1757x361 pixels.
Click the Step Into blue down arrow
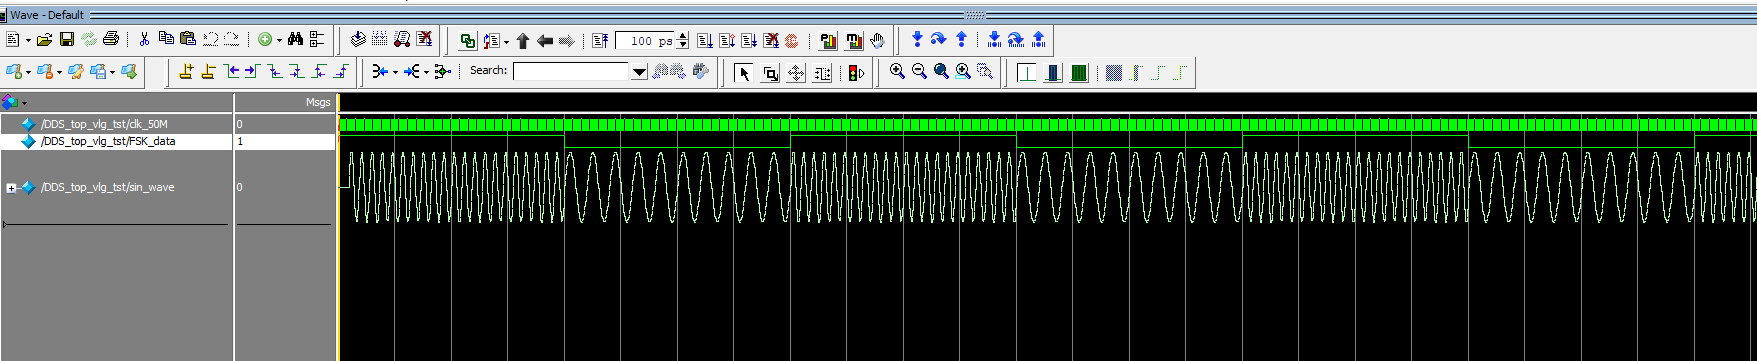coord(917,40)
